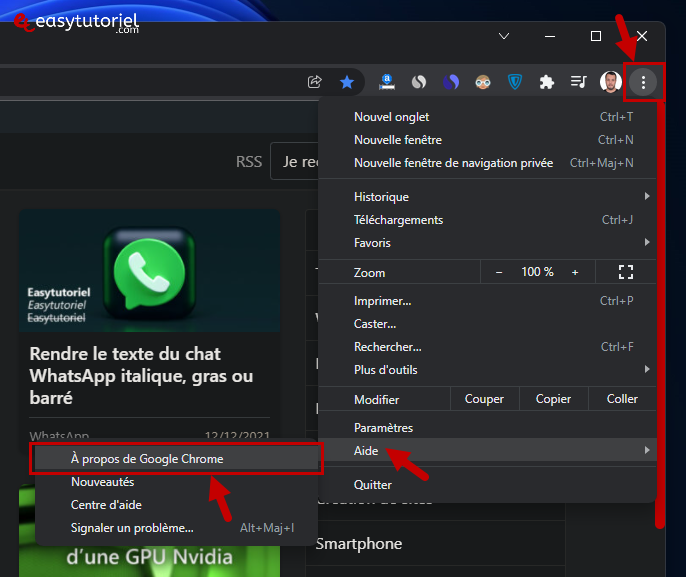Click the RSS link on the page
This screenshot has width=686, height=577.
pos(249,161)
